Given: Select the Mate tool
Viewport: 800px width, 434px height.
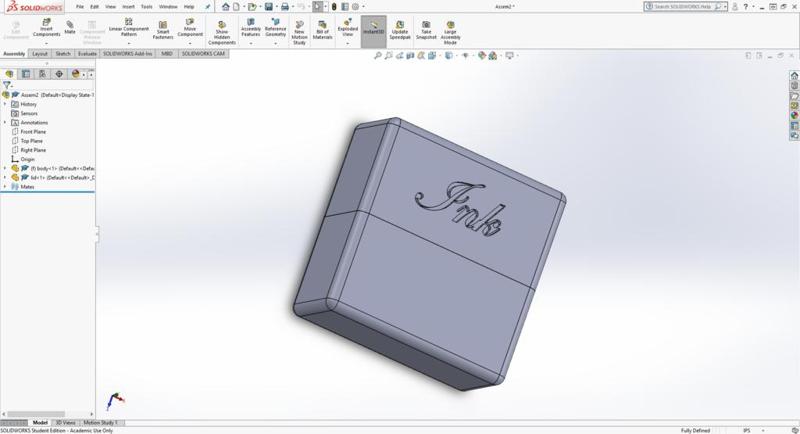Looking at the screenshot, I should click(x=70, y=28).
